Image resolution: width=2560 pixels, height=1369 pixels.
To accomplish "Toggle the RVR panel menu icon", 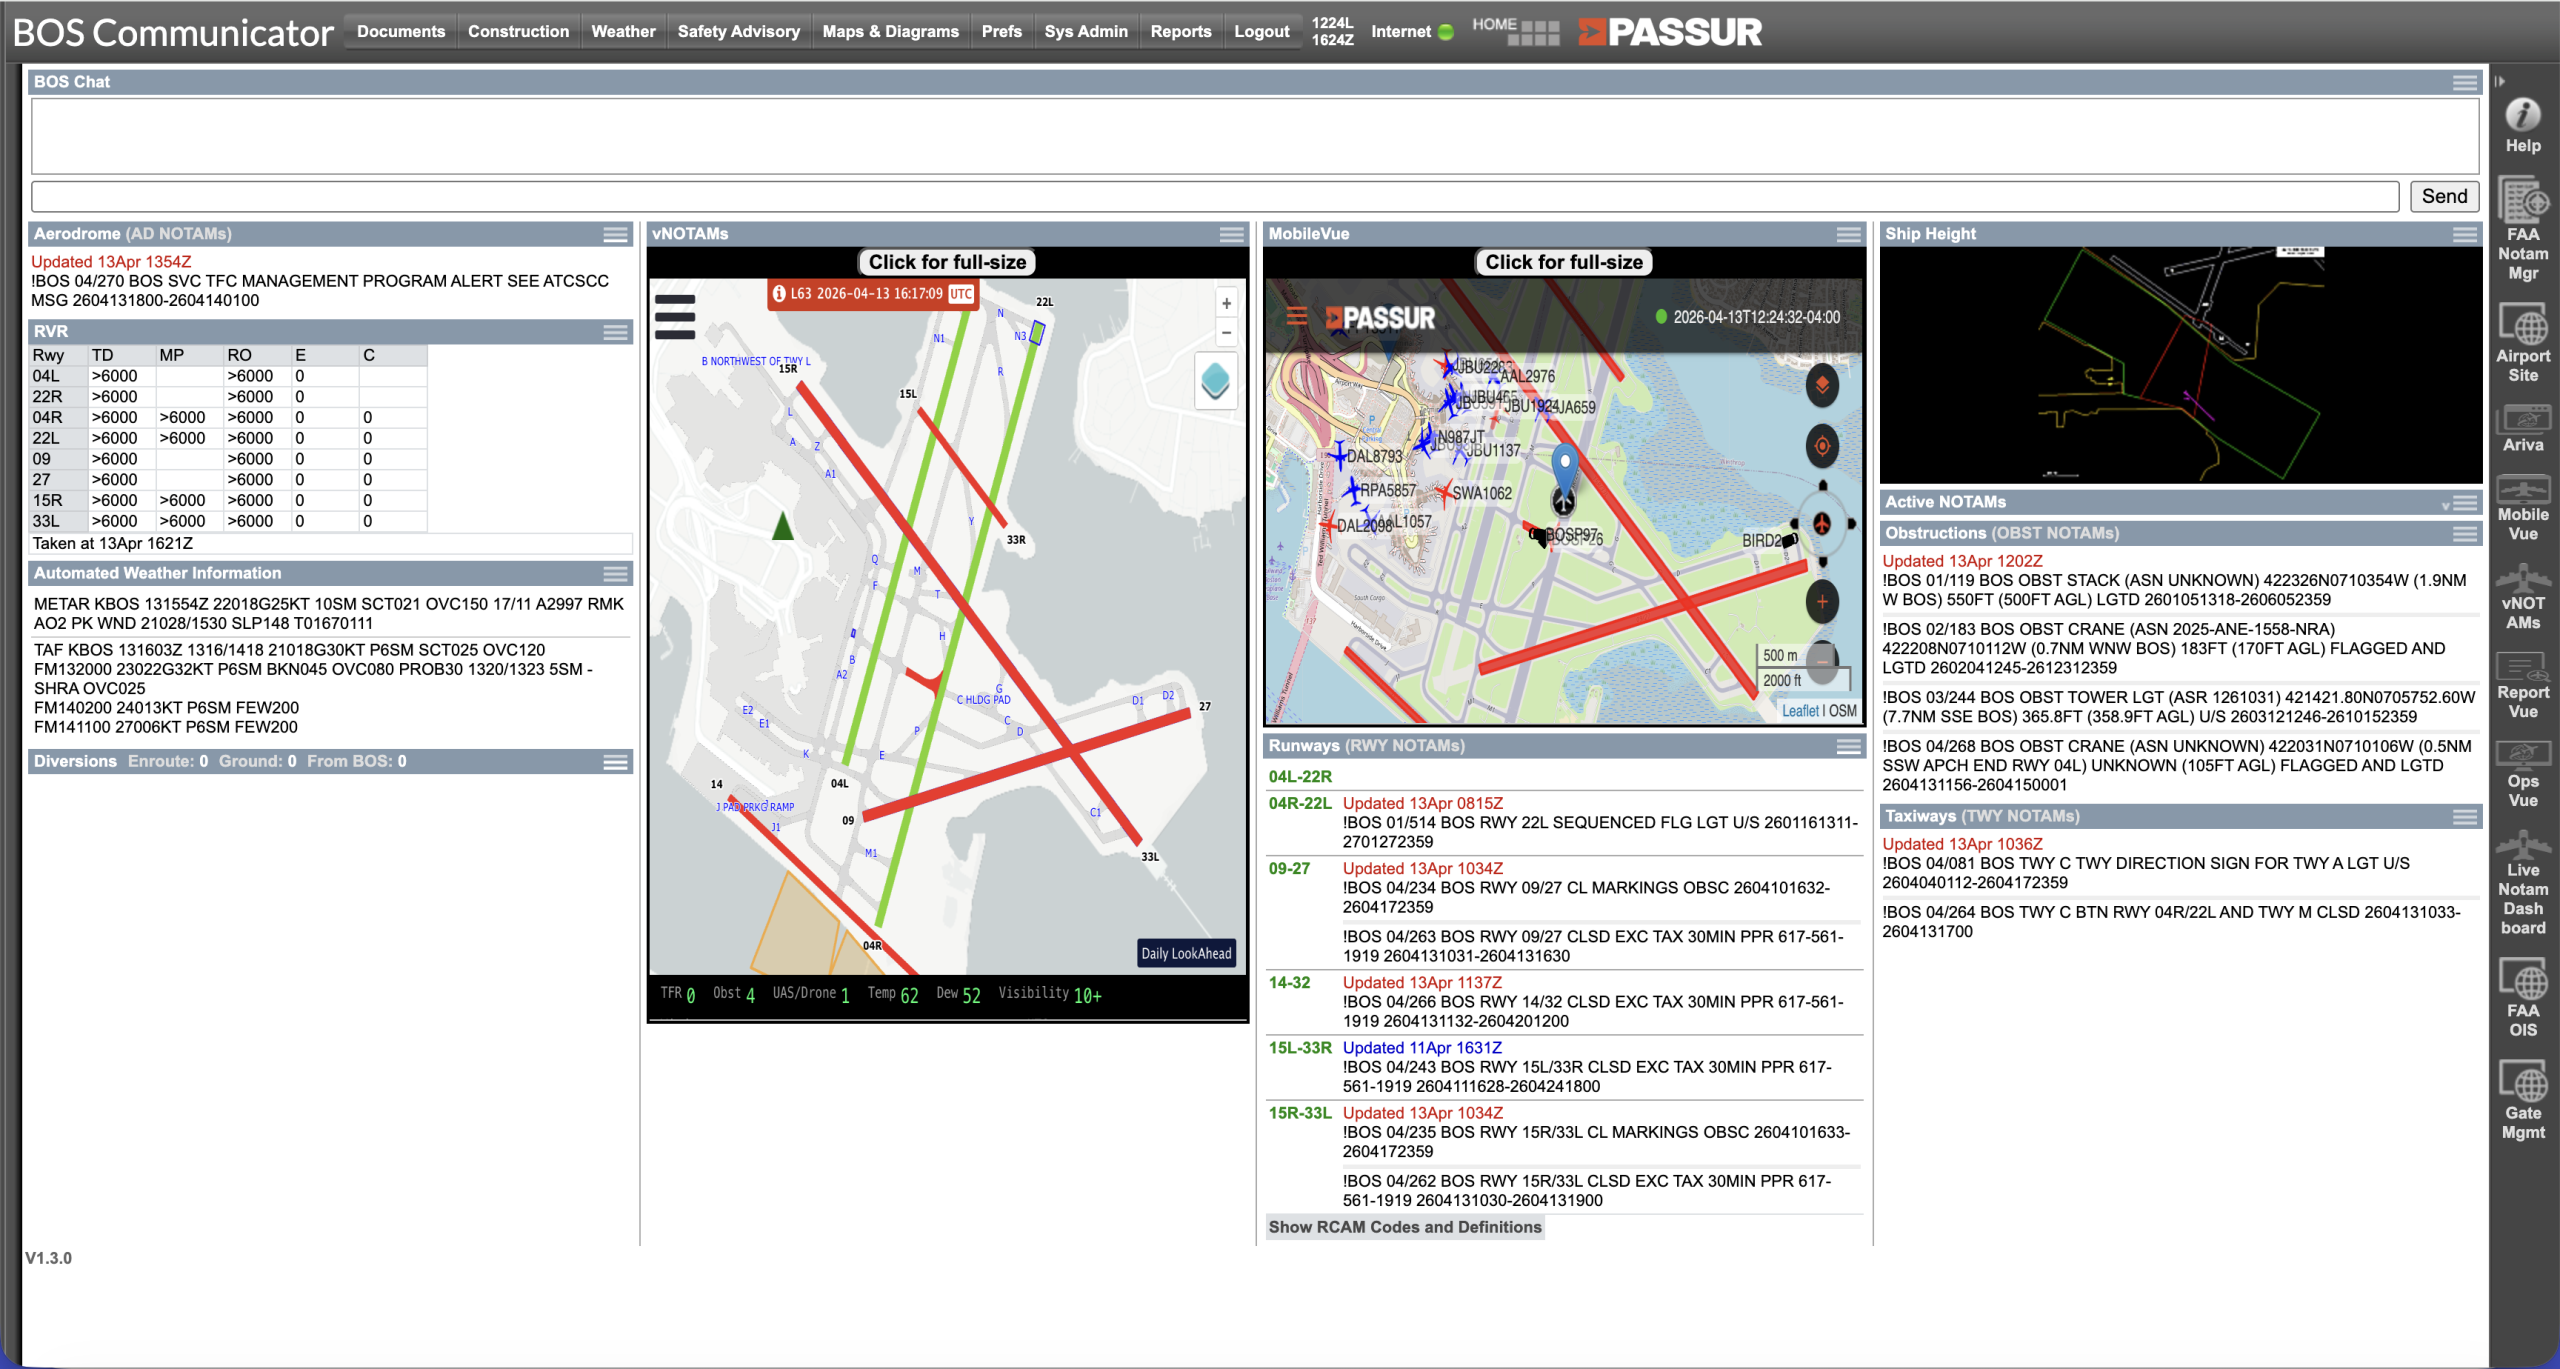I will point(616,332).
